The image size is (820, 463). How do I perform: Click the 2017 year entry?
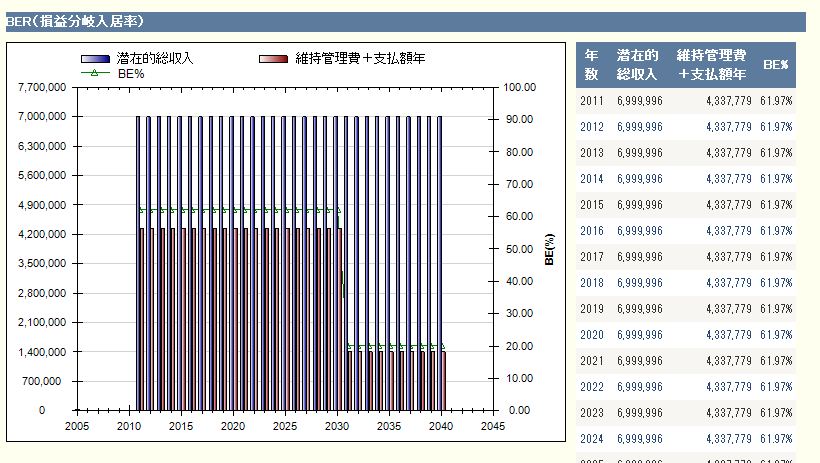tap(591, 257)
